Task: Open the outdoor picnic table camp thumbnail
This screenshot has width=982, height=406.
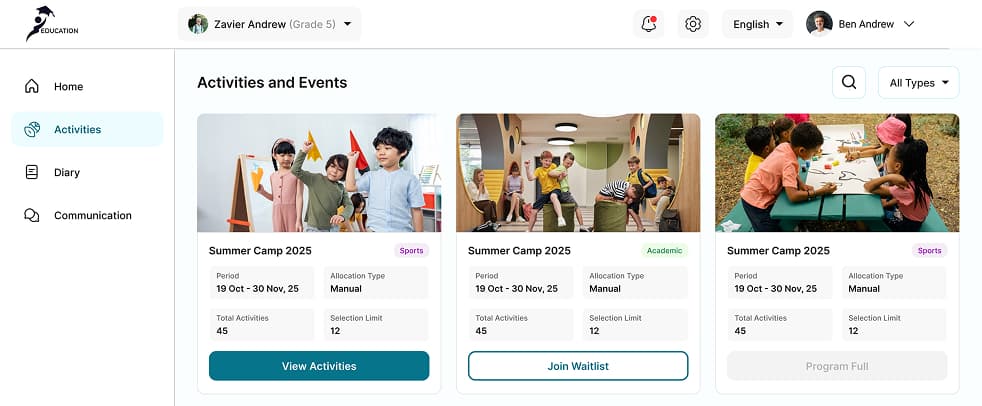Action: pos(837,172)
